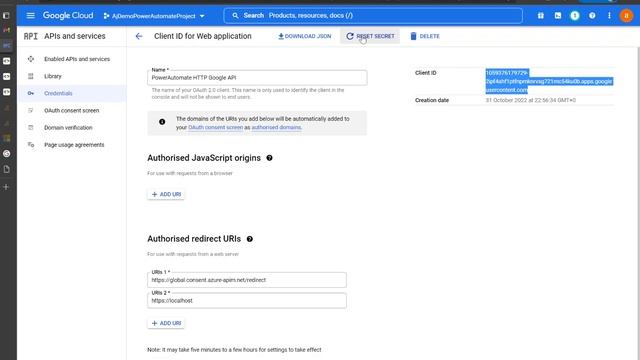
Task: Open Domain verification sidebar item
Action: (68, 128)
